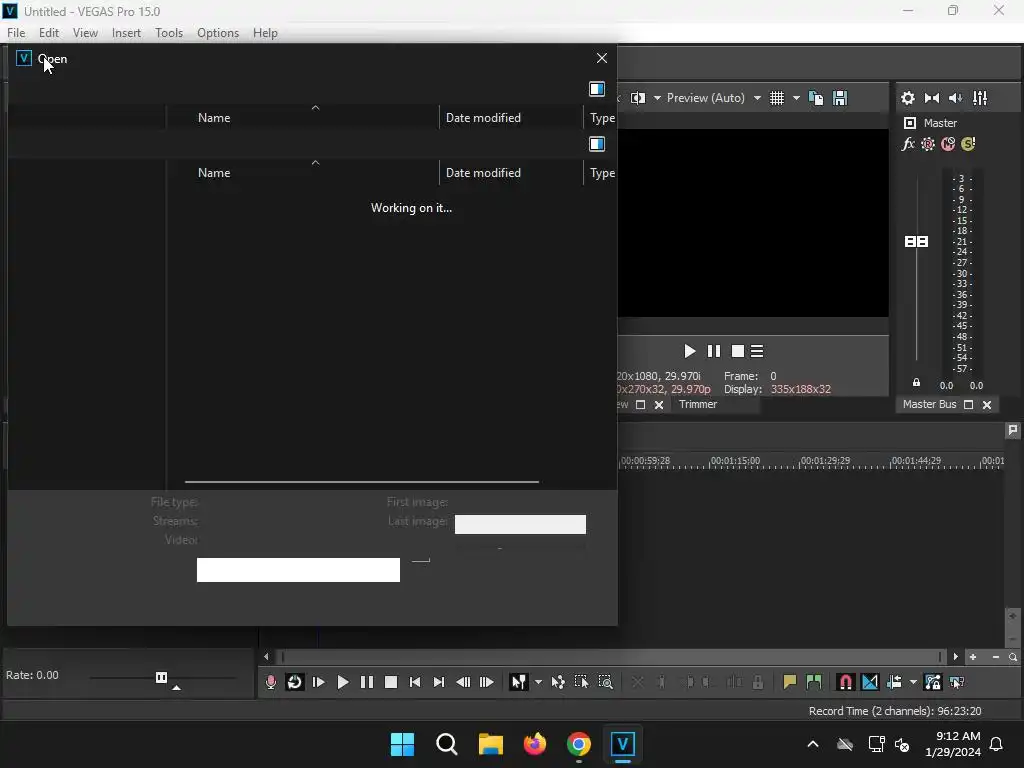Sort by lower Date modified column
1024x768 pixels.
click(483, 172)
